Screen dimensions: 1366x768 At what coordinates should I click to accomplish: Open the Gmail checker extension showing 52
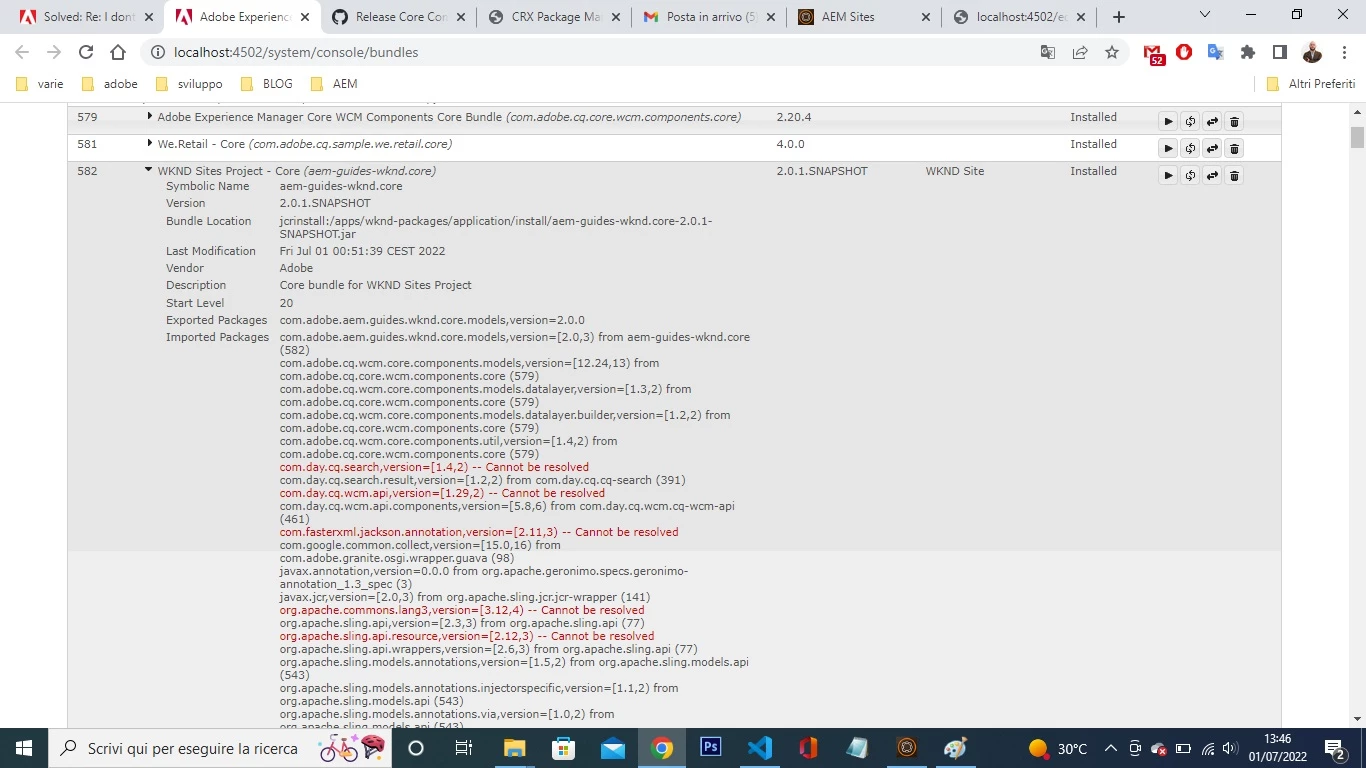[1154, 53]
